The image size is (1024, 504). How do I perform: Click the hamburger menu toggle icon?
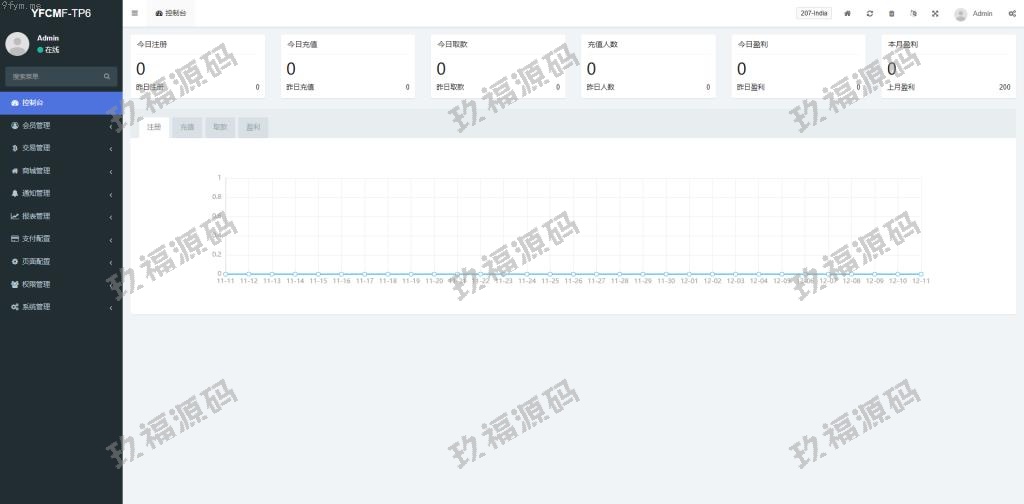pyautogui.click(x=135, y=13)
